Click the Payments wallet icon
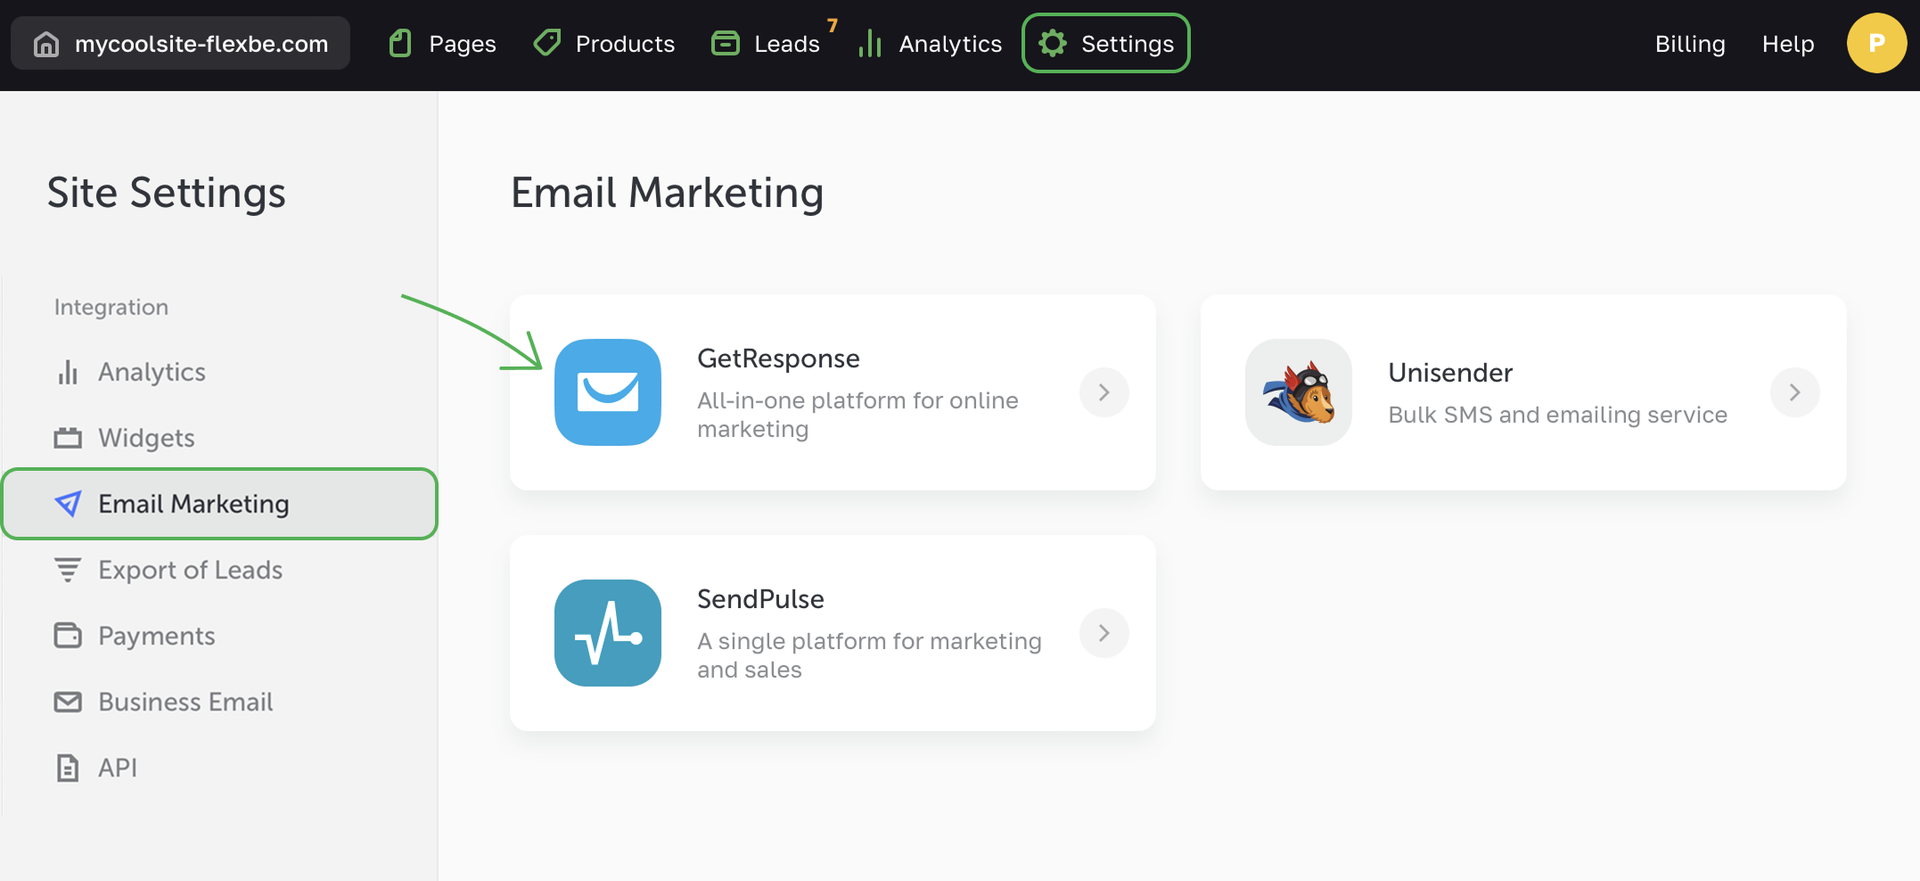This screenshot has width=1920, height=881. point(68,636)
